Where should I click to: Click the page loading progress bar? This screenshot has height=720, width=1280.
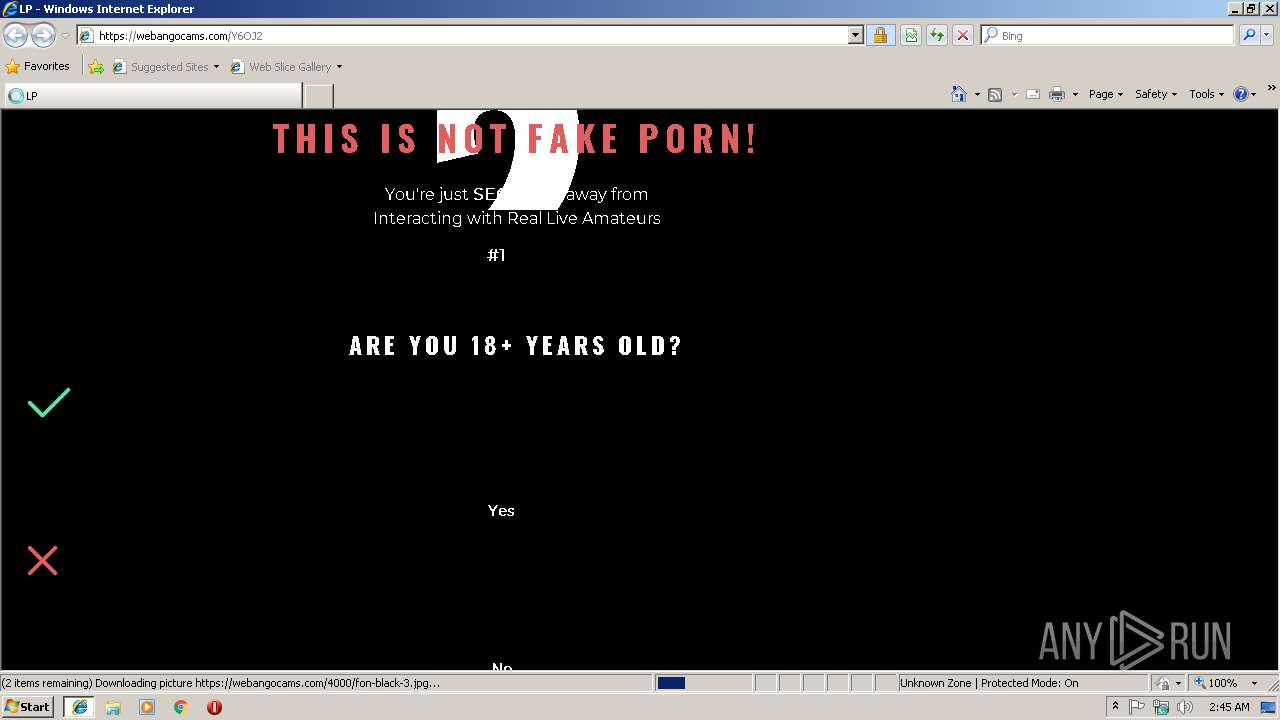coord(704,683)
